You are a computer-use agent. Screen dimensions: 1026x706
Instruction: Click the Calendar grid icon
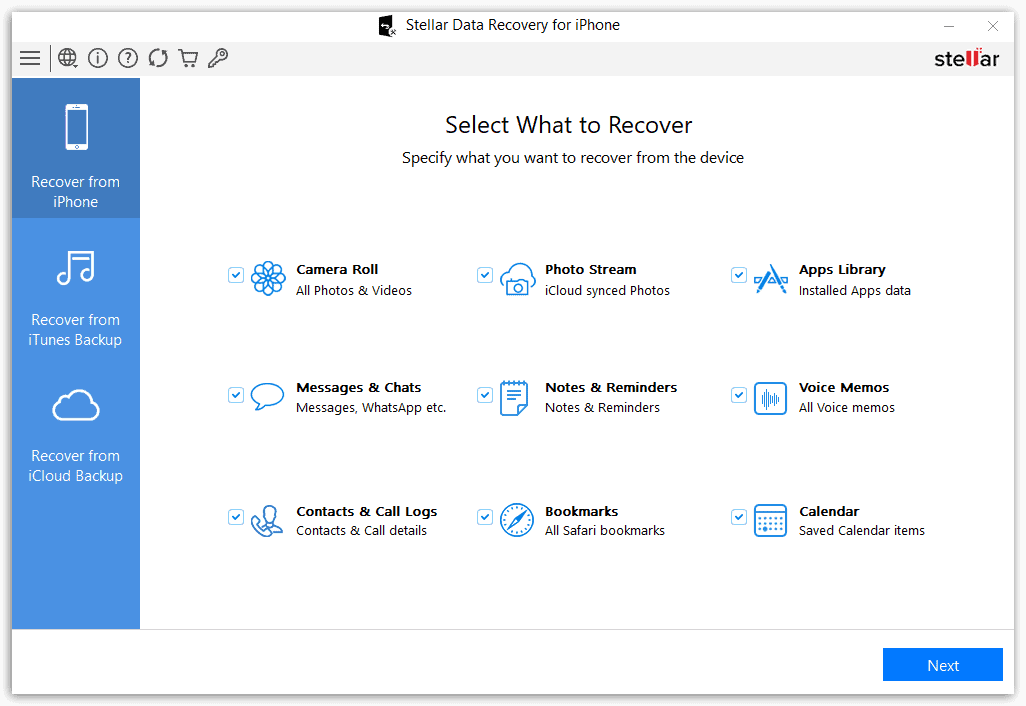click(770, 520)
